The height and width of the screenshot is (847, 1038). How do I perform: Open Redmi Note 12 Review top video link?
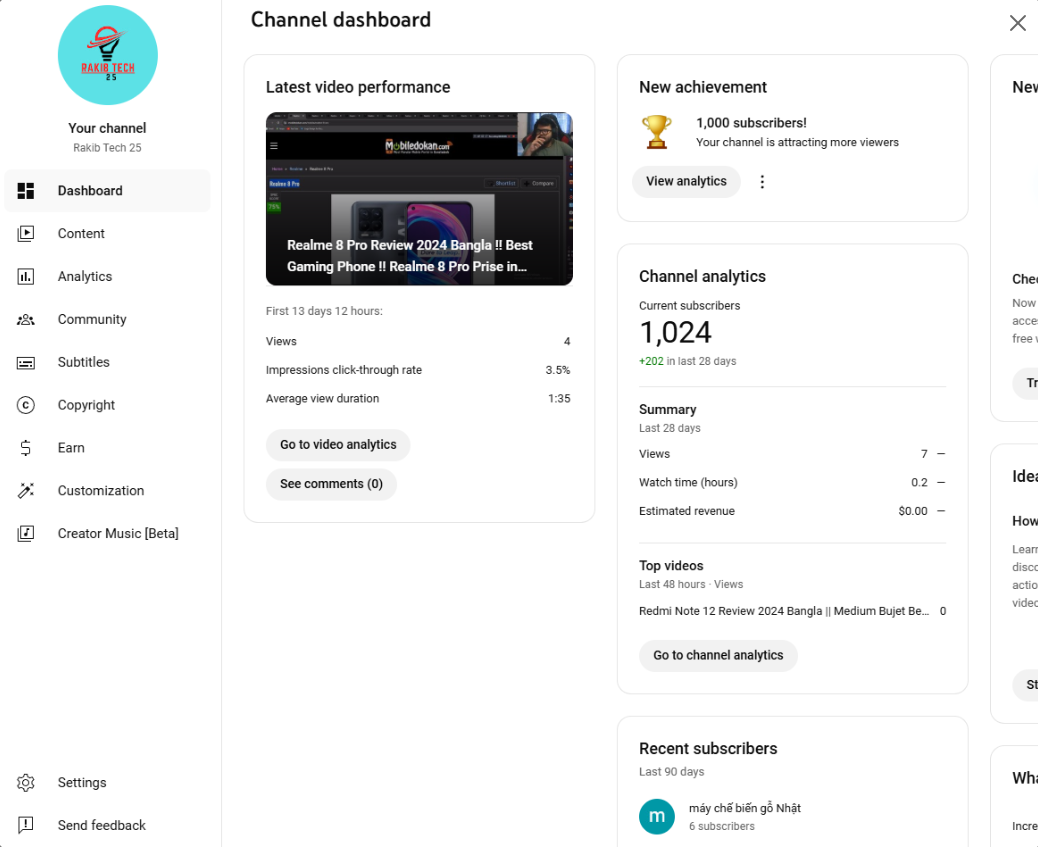pos(784,611)
